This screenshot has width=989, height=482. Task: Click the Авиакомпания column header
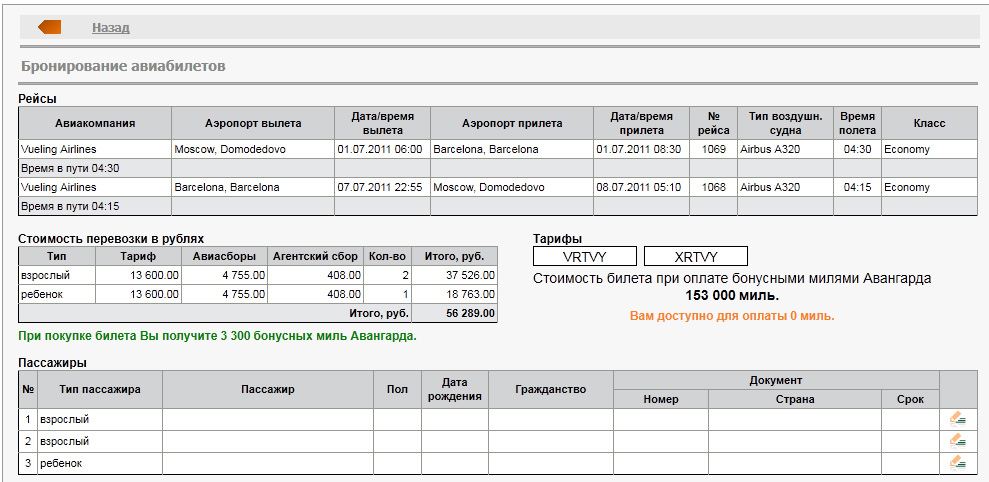tap(95, 124)
